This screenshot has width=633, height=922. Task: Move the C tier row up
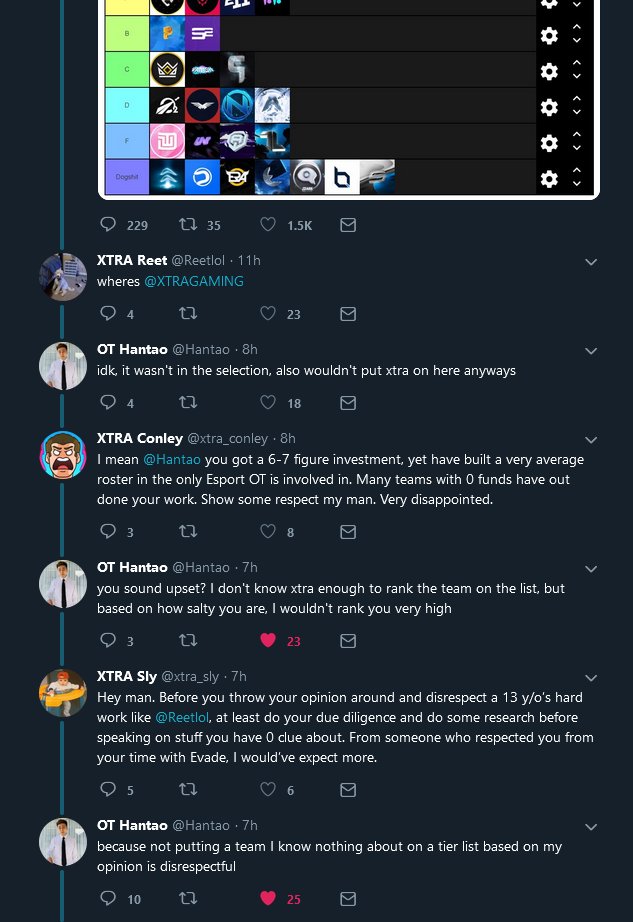577,63
